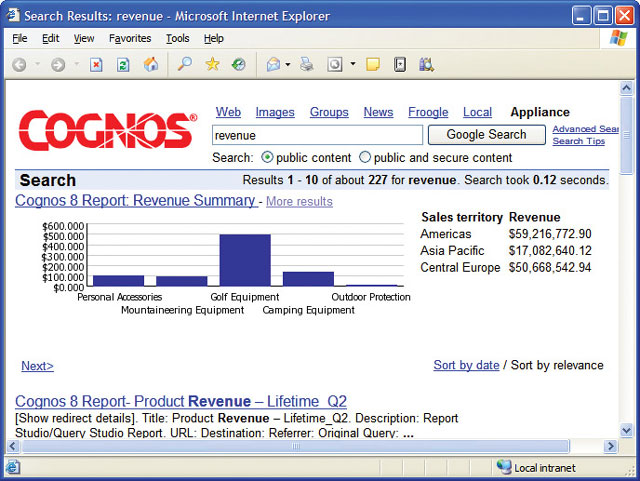Click the vertical scrollbar up arrow
Viewport: 640px width, 481px height.
[626, 88]
